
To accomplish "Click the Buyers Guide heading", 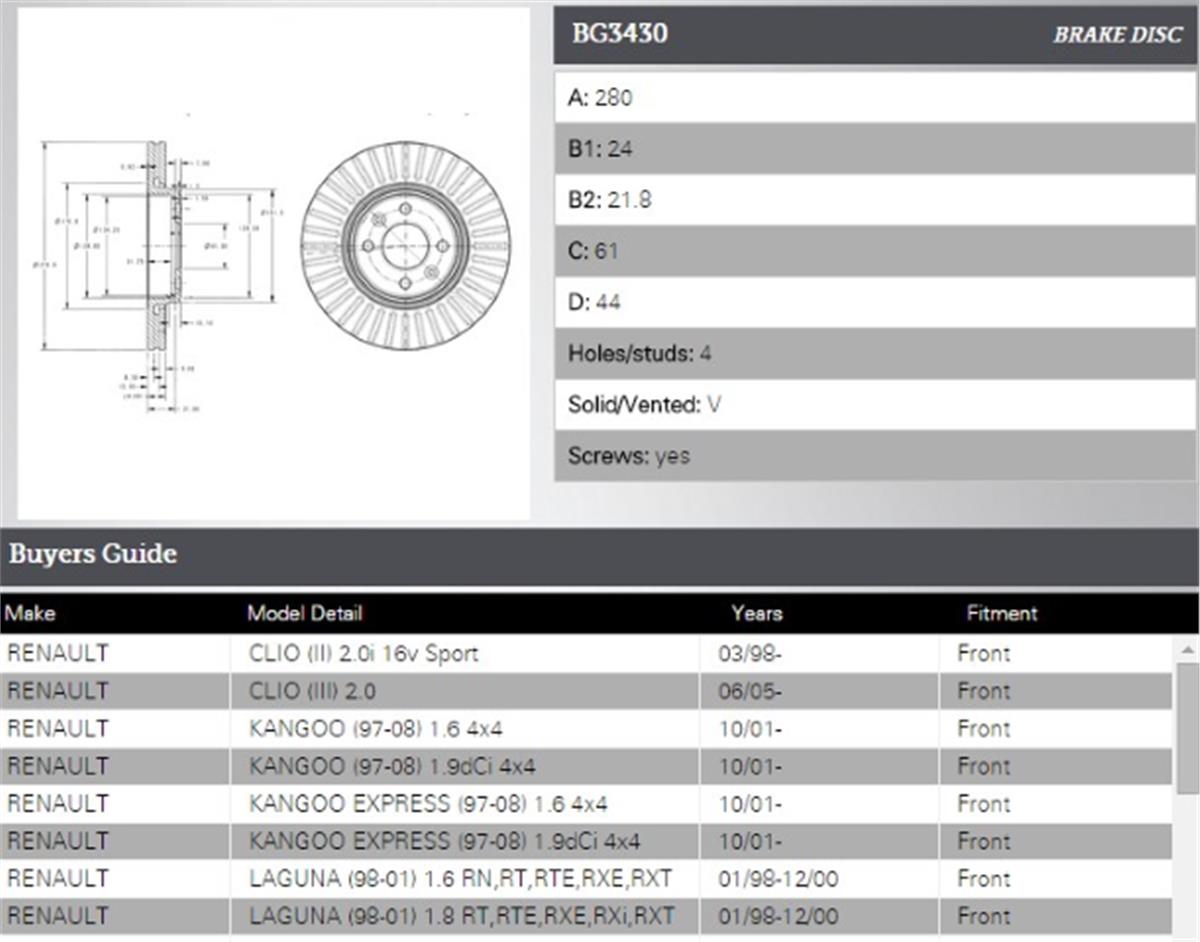I will (93, 554).
